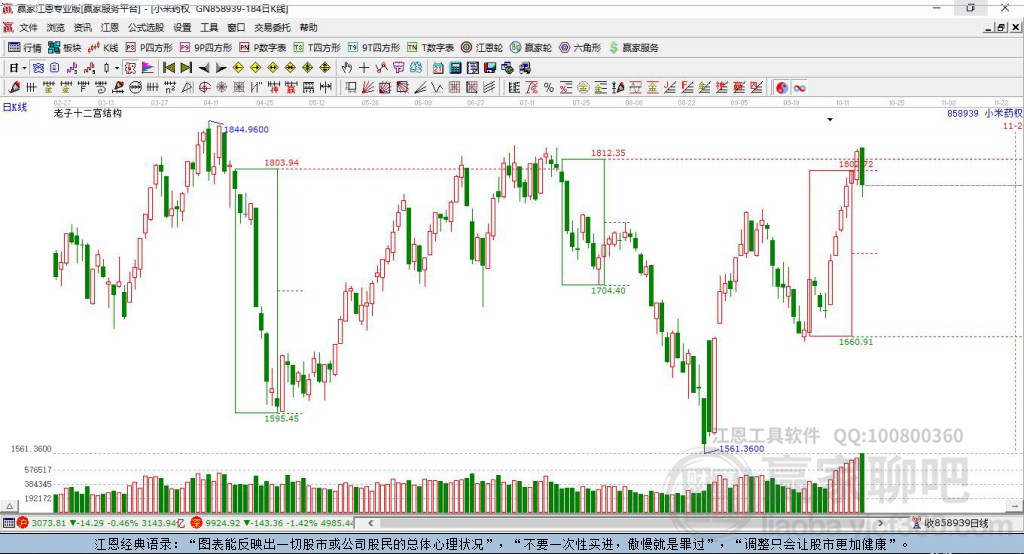
Task: Click the 1595.45 green price label
Action: click(281, 418)
